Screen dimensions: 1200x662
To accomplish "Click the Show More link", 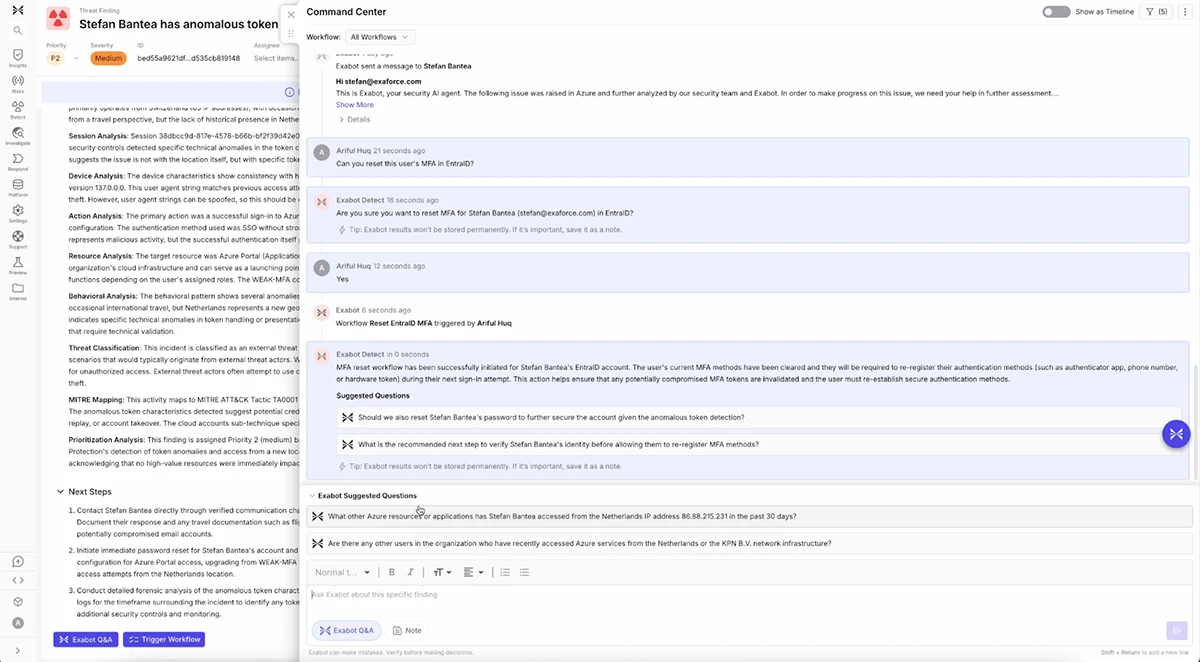I will tap(354, 105).
